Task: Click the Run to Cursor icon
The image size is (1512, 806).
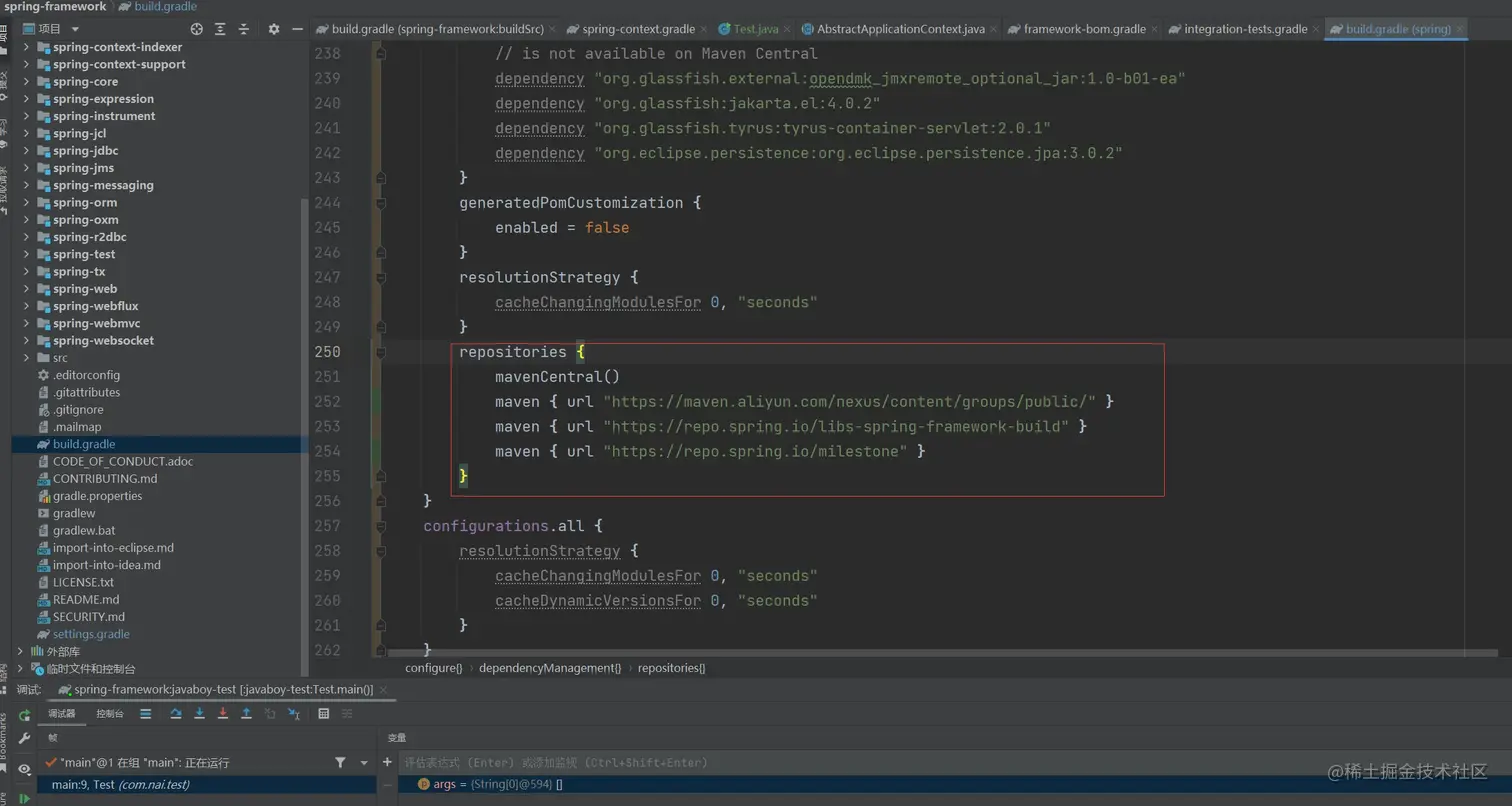Action: [x=293, y=714]
